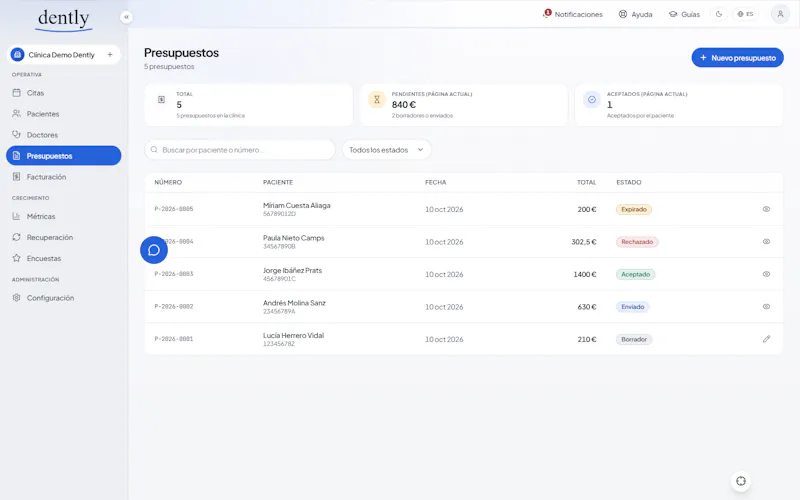Click the Aceptados check-circle icon
The height and width of the screenshot is (500, 800).
pyautogui.click(x=592, y=99)
